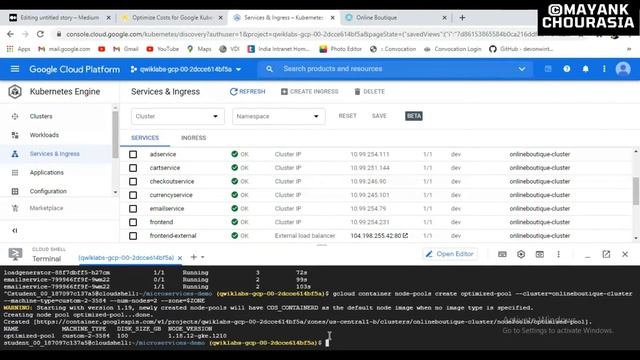The image size is (640, 360).
Task: Click the Refresh button
Action: pyautogui.click(x=248, y=91)
